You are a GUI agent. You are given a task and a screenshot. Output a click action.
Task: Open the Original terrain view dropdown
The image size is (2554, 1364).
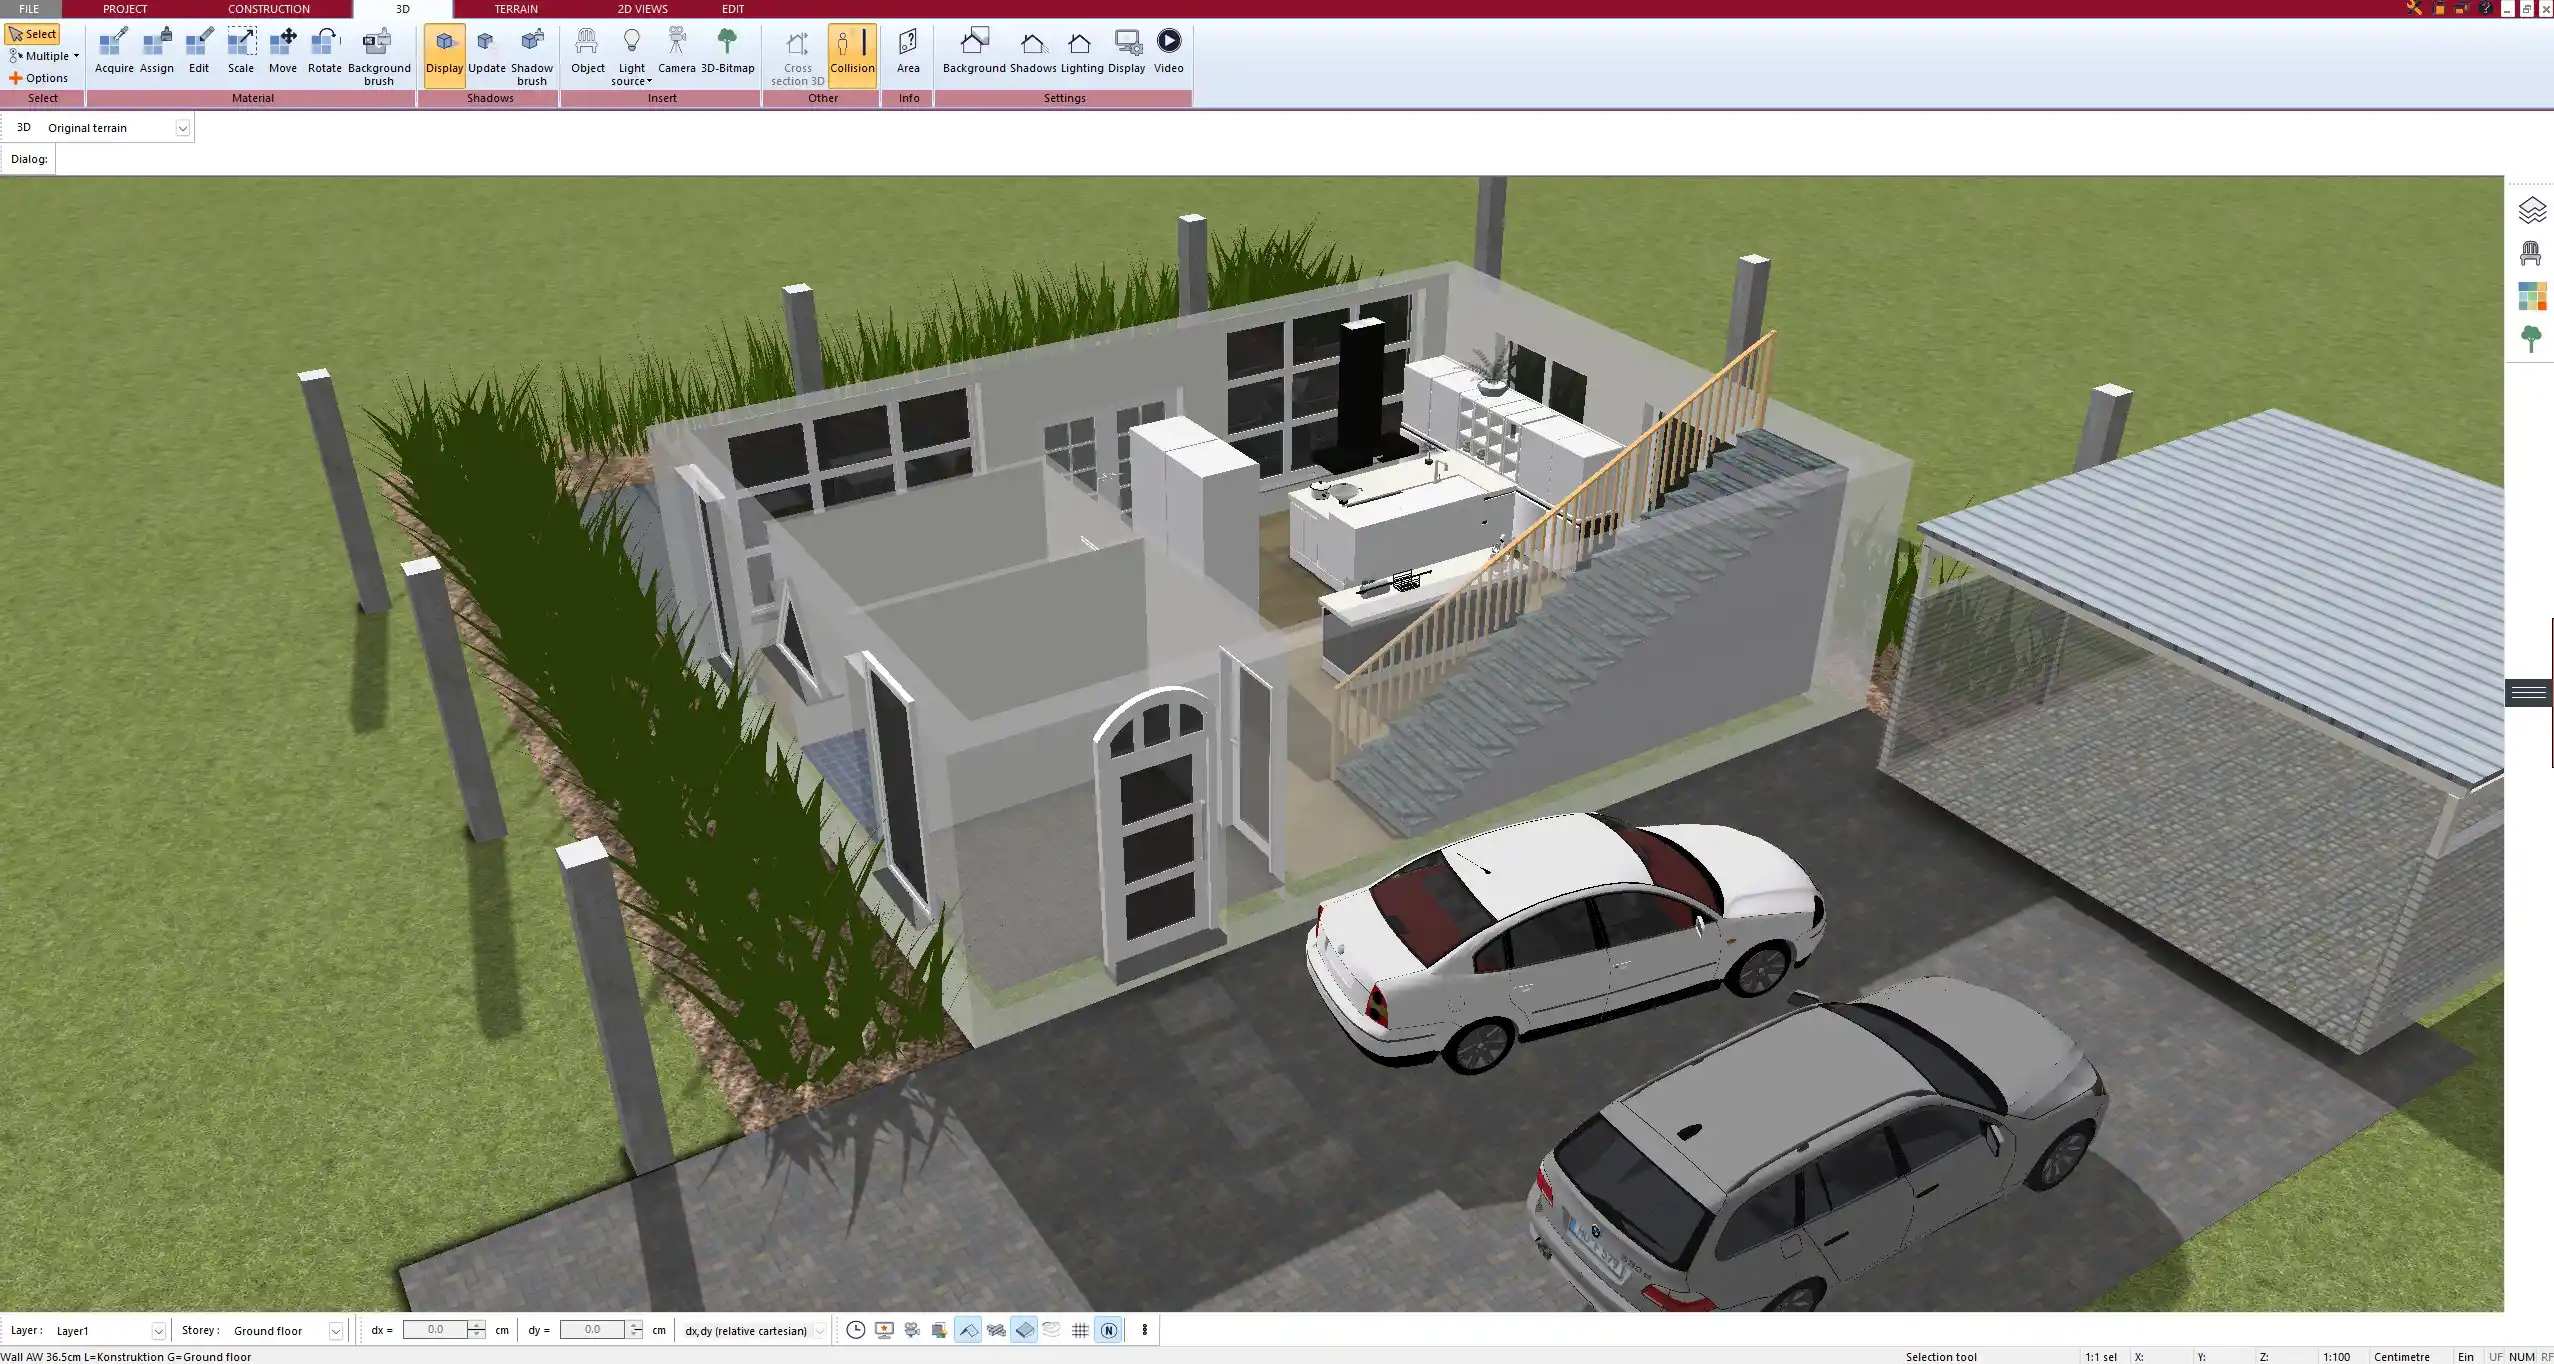pos(183,128)
